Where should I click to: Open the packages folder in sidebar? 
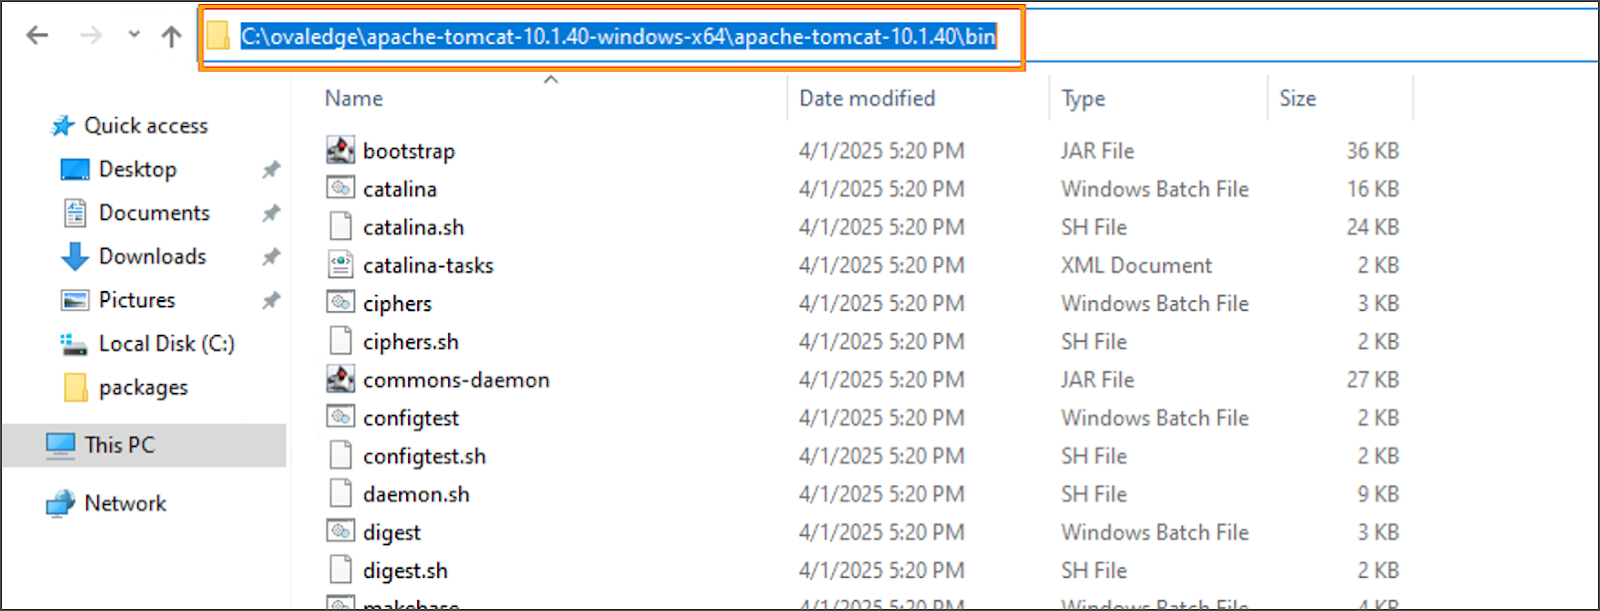(143, 387)
